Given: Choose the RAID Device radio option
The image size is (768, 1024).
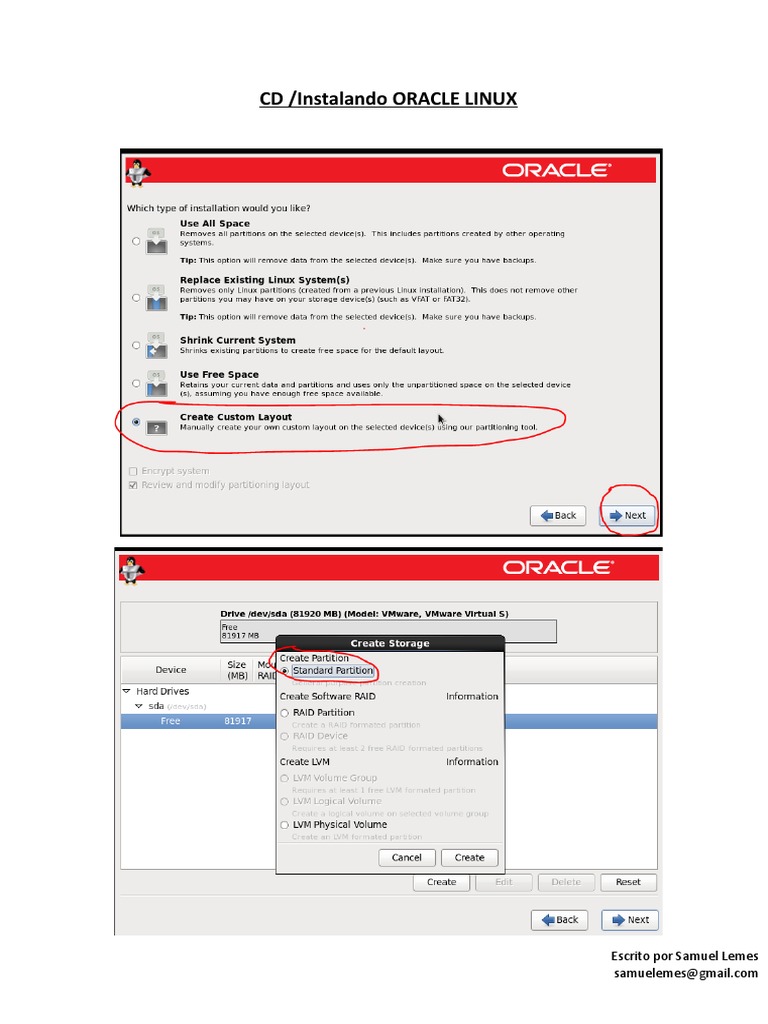Looking at the screenshot, I should (285, 737).
